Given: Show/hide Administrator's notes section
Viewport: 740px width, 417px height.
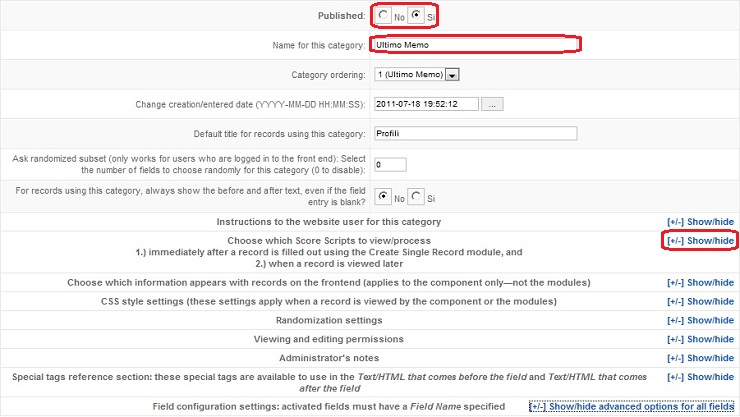Looking at the screenshot, I should click(700, 358).
